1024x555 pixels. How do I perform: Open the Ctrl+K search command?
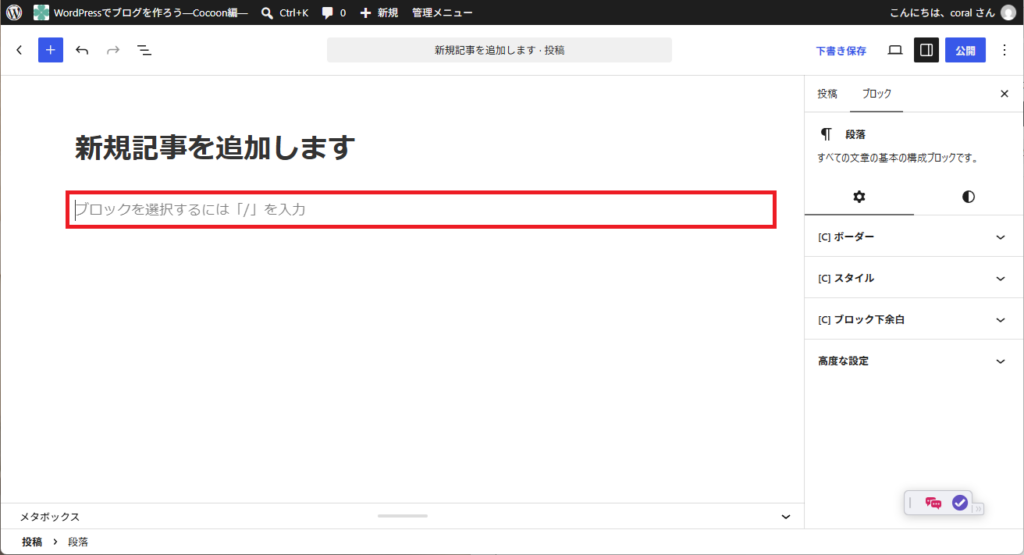tap(285, 12)
